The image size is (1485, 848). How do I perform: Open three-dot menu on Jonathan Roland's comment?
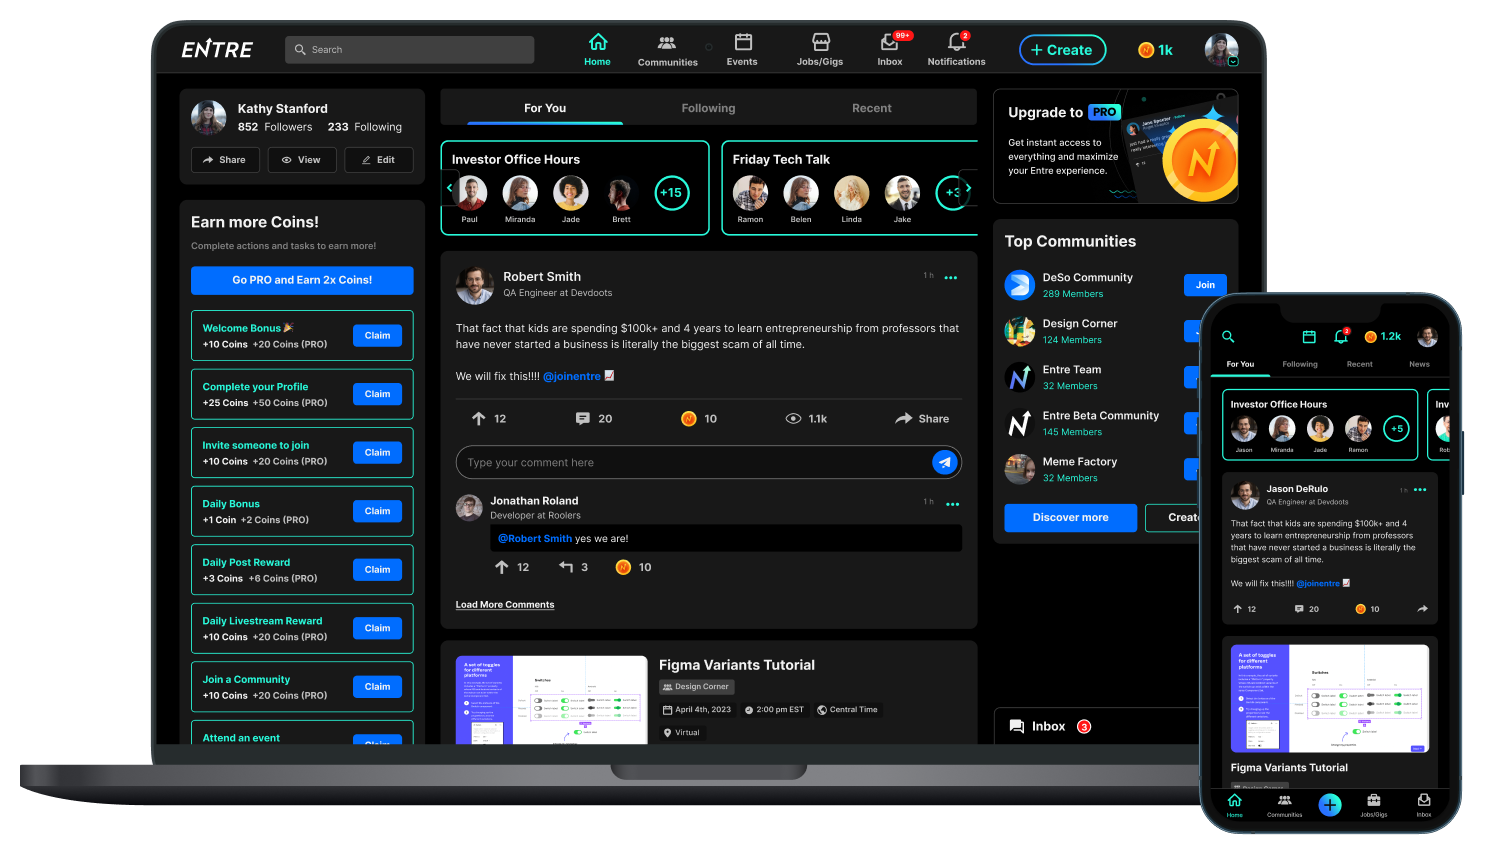952,504
